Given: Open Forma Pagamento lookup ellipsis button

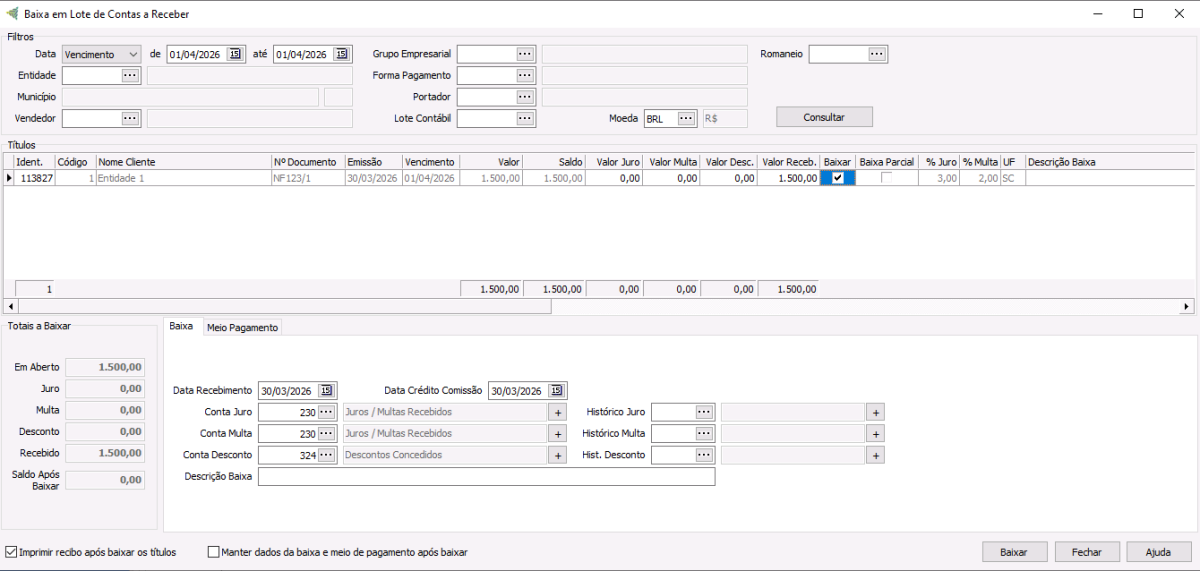Looking at the screenshot, I should point(525,75).
